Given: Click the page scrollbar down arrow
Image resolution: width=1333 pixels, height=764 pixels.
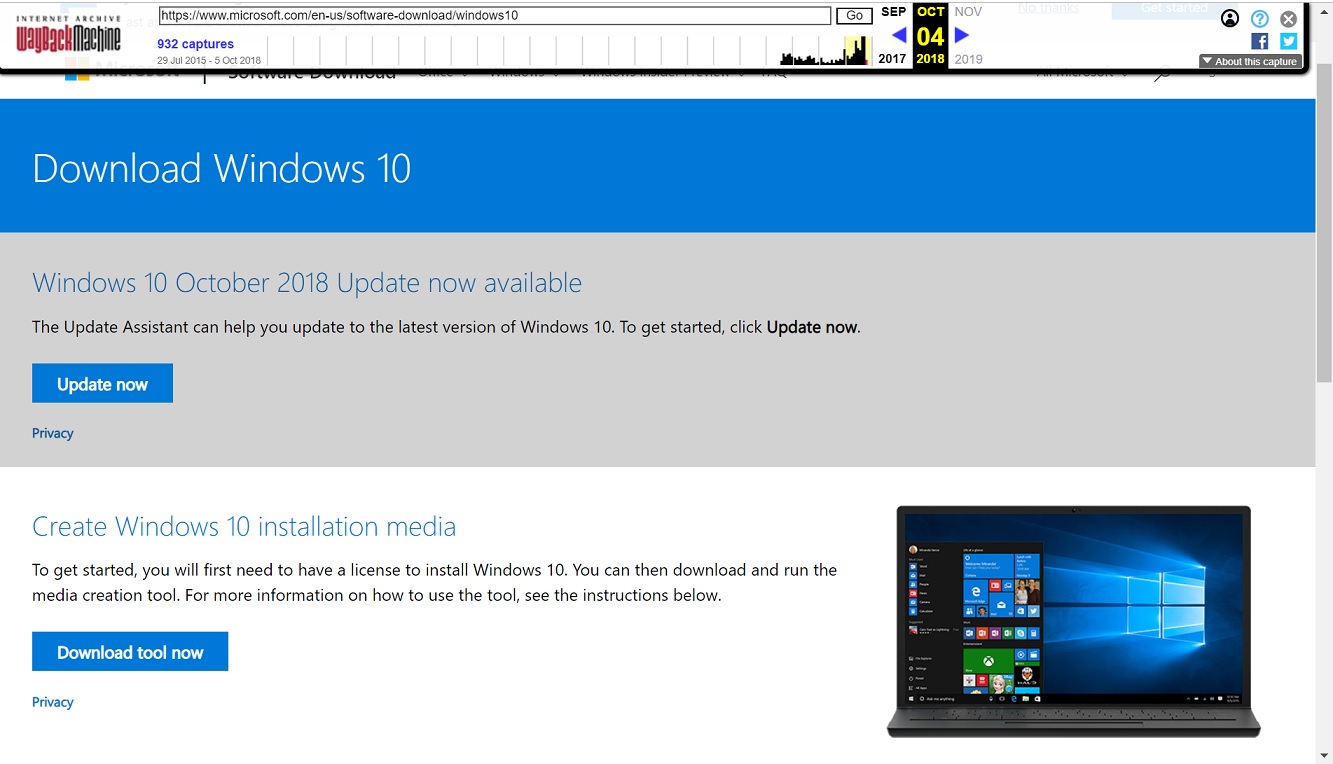Looking at the screenshot, I should pyautogui.click(x=1324, y=755).
